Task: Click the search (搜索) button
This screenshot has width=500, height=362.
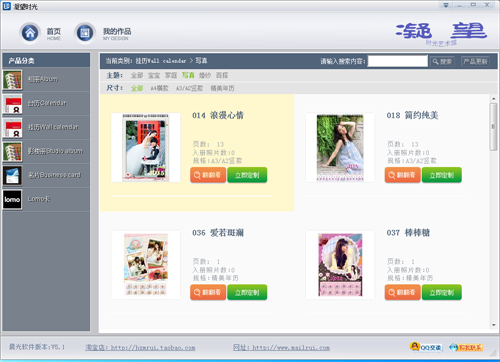Action: pyautogui.click(x=442, y=61)
